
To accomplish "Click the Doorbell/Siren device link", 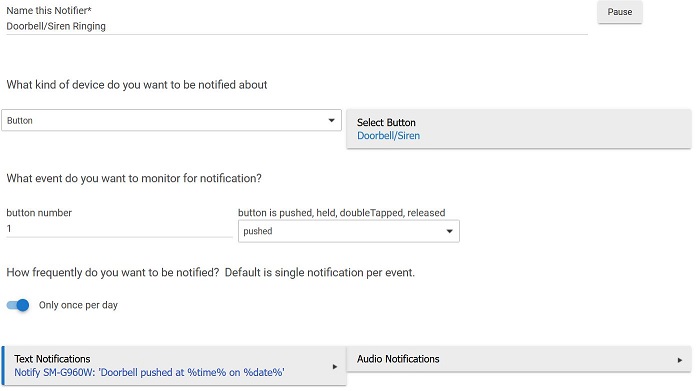I will tap(388, 136).
